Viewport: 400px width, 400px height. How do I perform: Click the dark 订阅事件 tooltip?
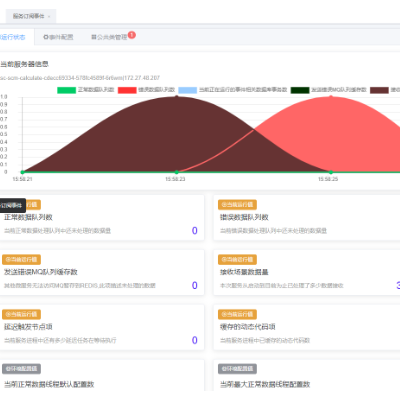[13, 205]
